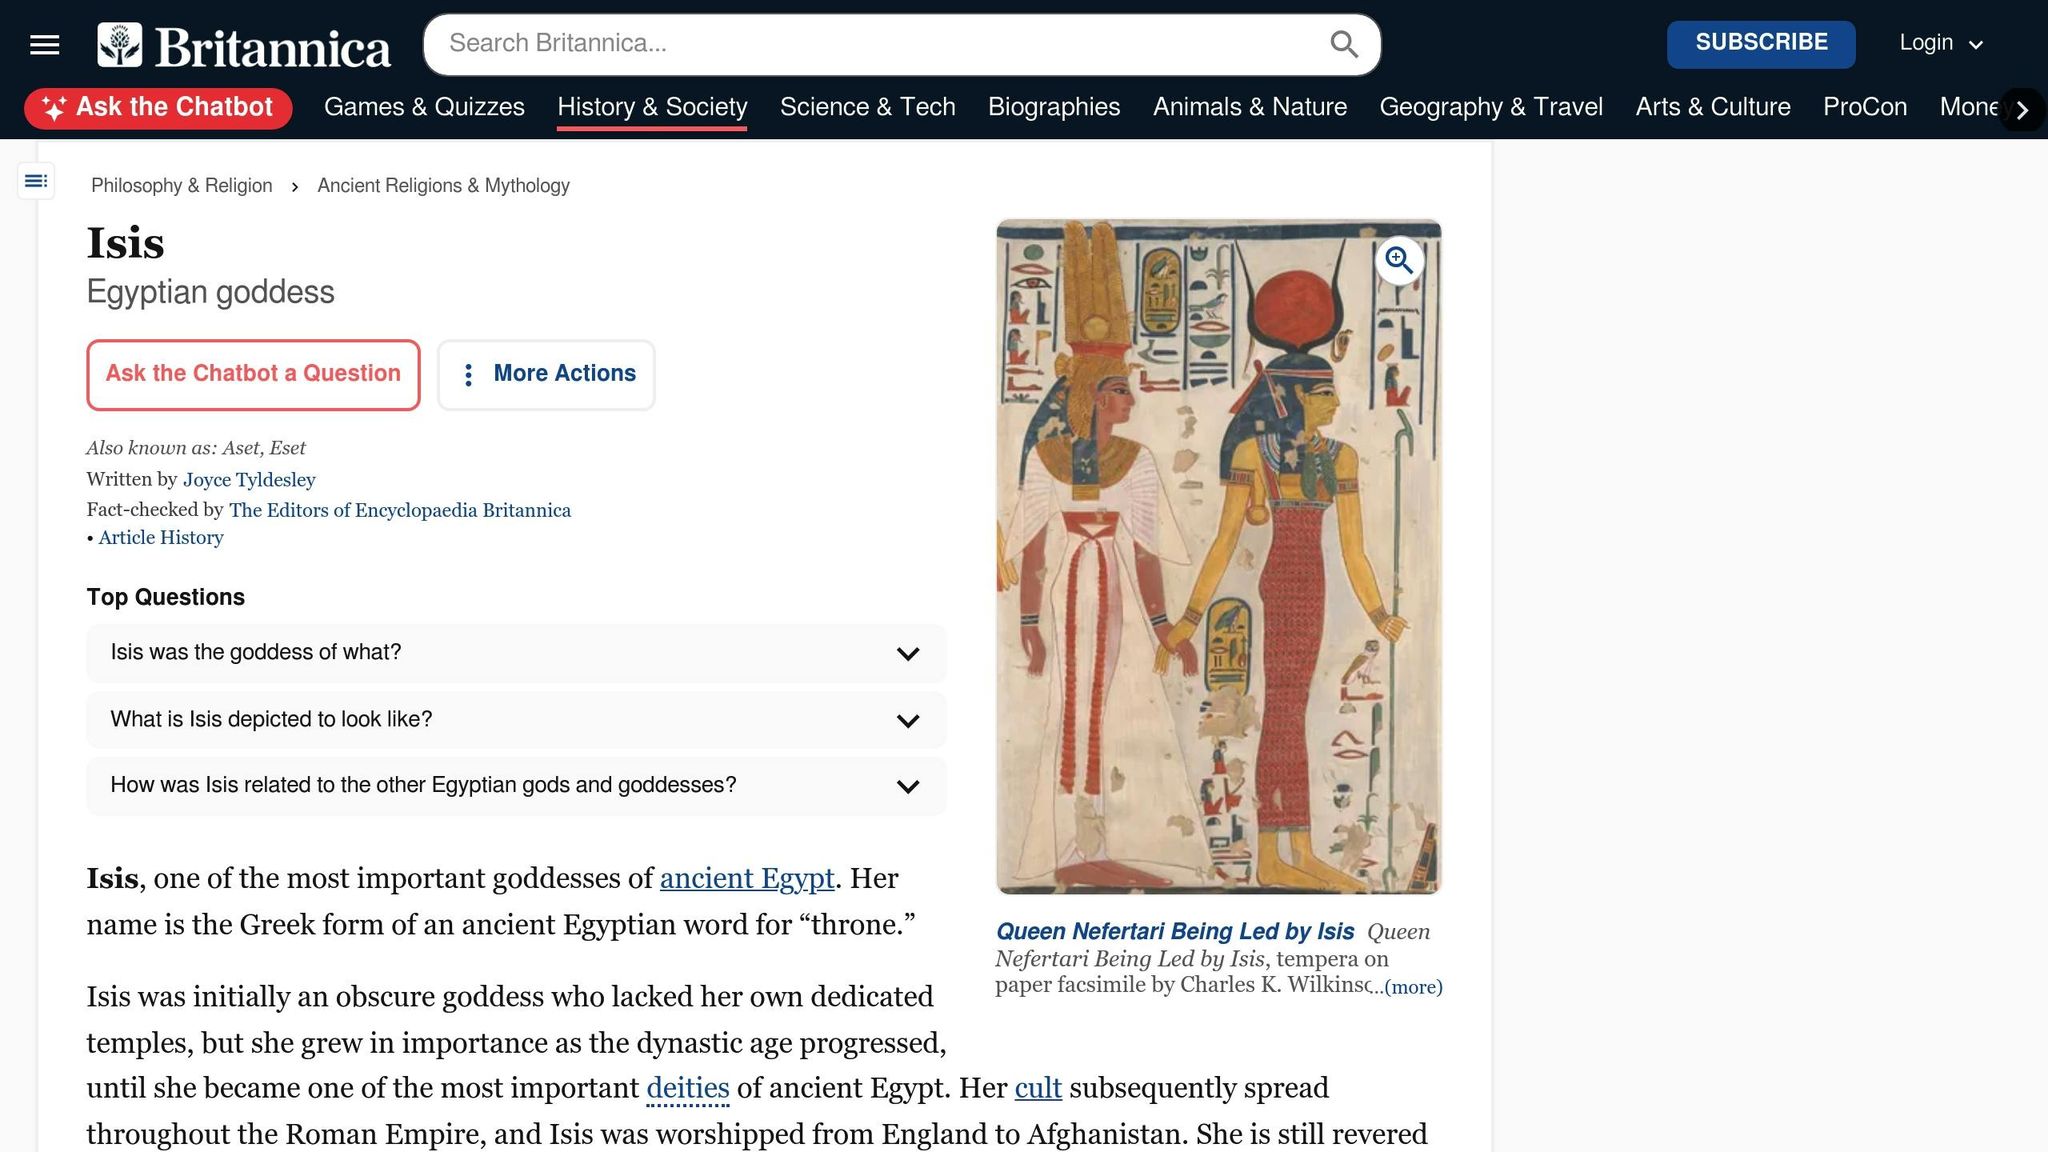Click the Britannica thistle logo
2048x1152 pixels.
click(120, 45)
